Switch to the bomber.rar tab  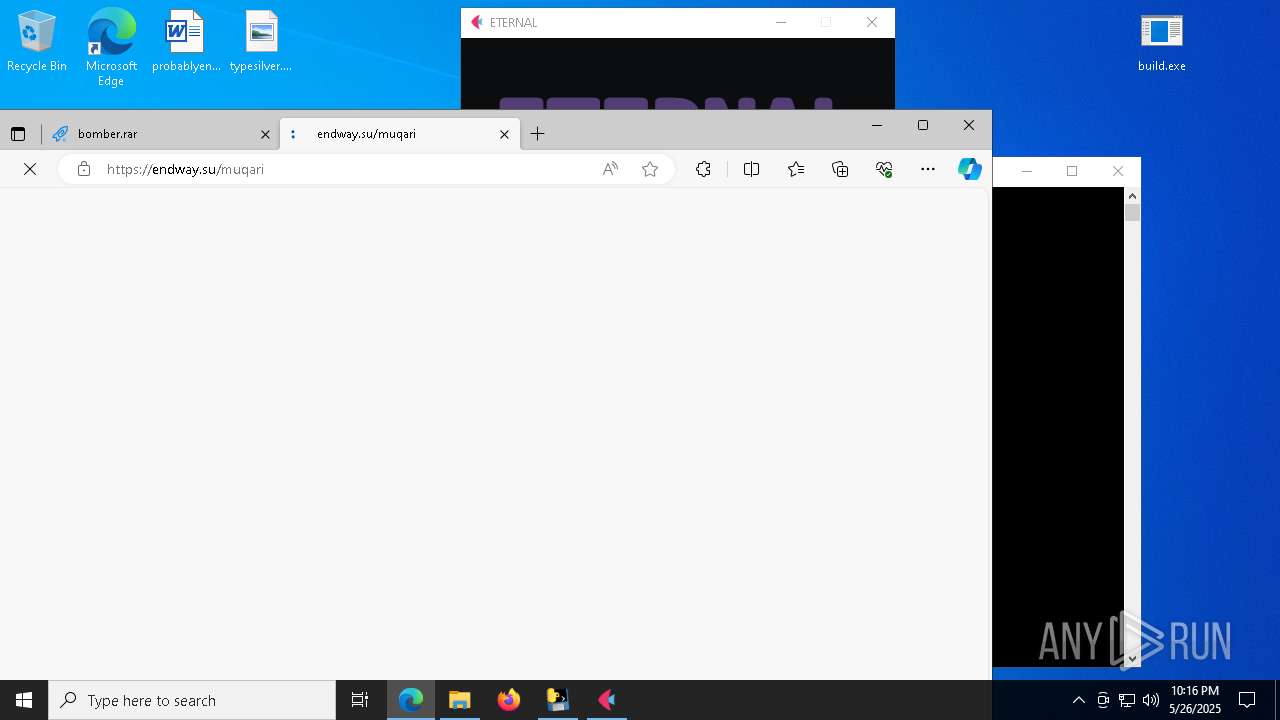click(161, 134)
